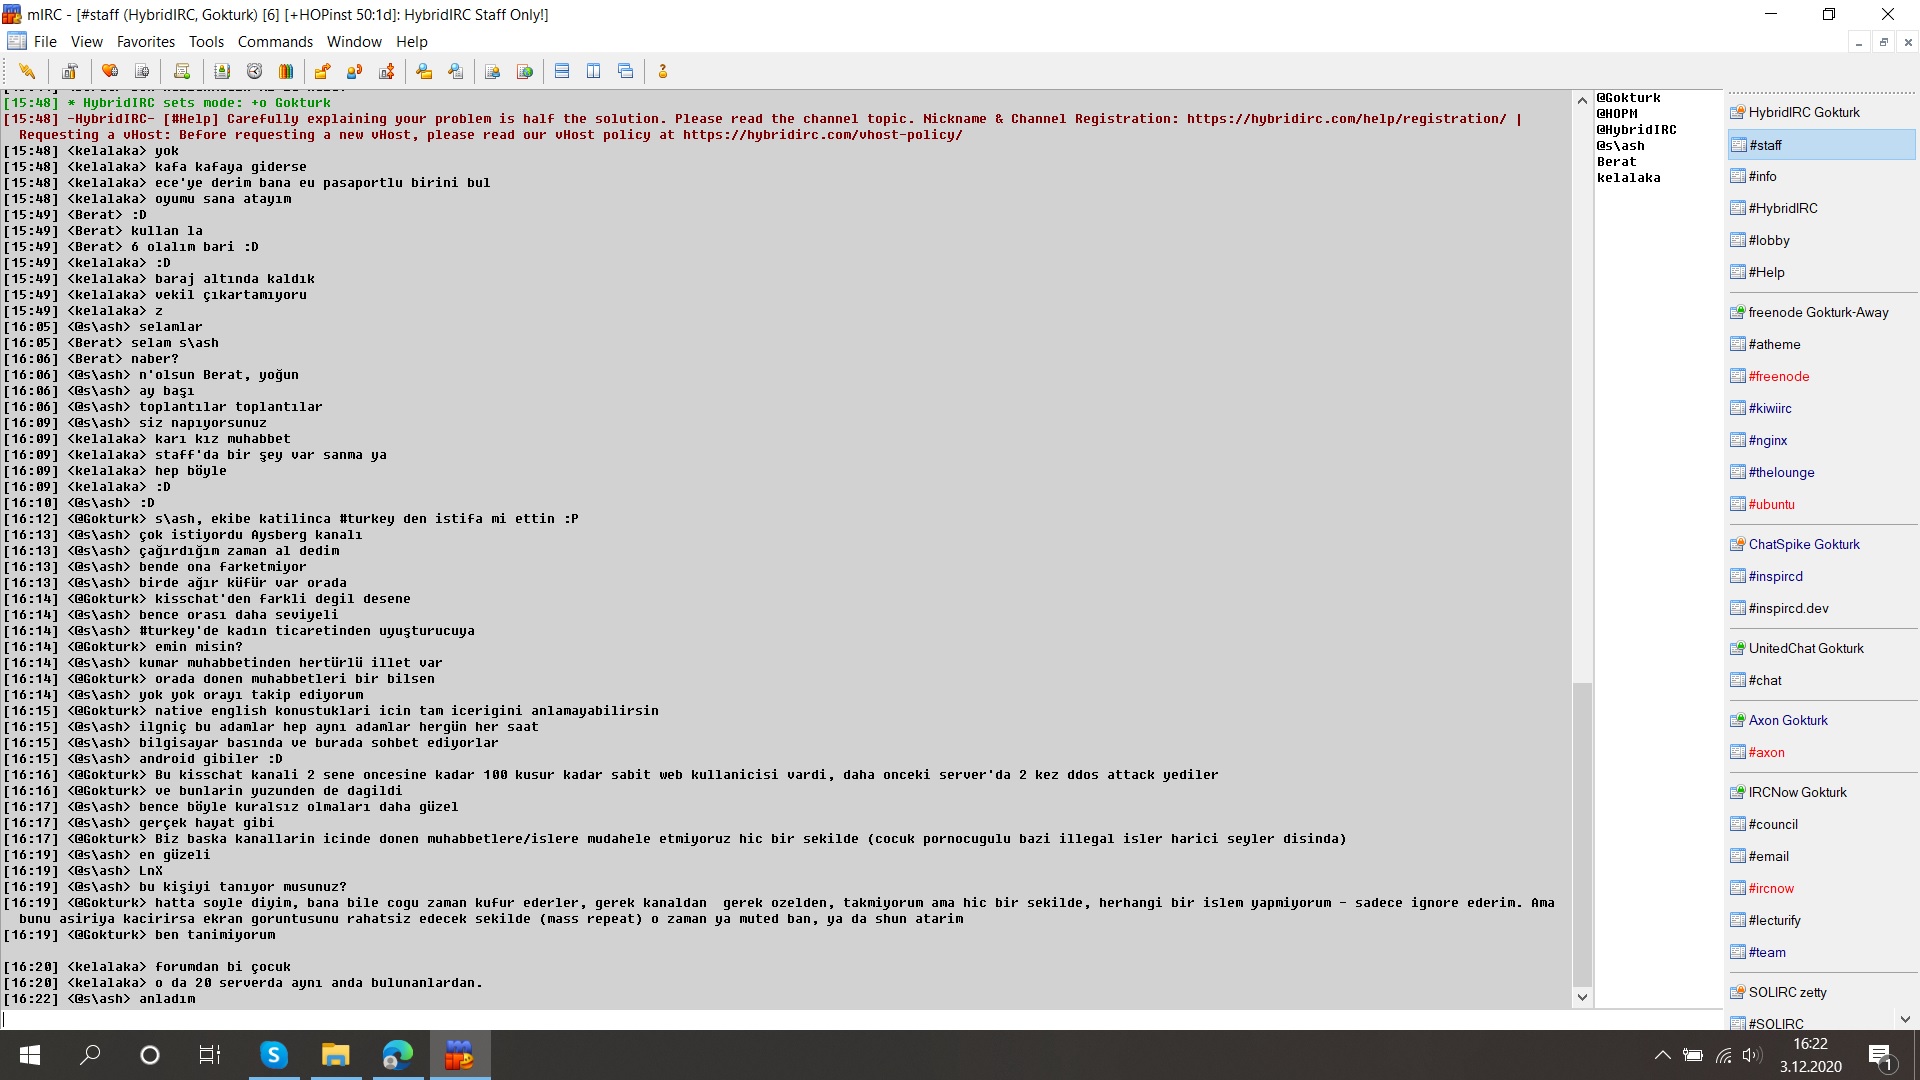
Task: Open the Timer clock toolbar icon
Action: point(254,71)
